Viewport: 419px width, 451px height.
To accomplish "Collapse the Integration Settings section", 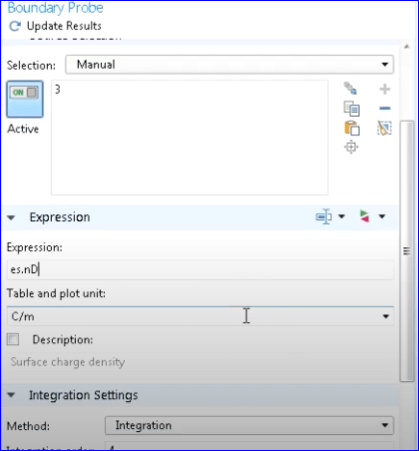I will 11,395.
